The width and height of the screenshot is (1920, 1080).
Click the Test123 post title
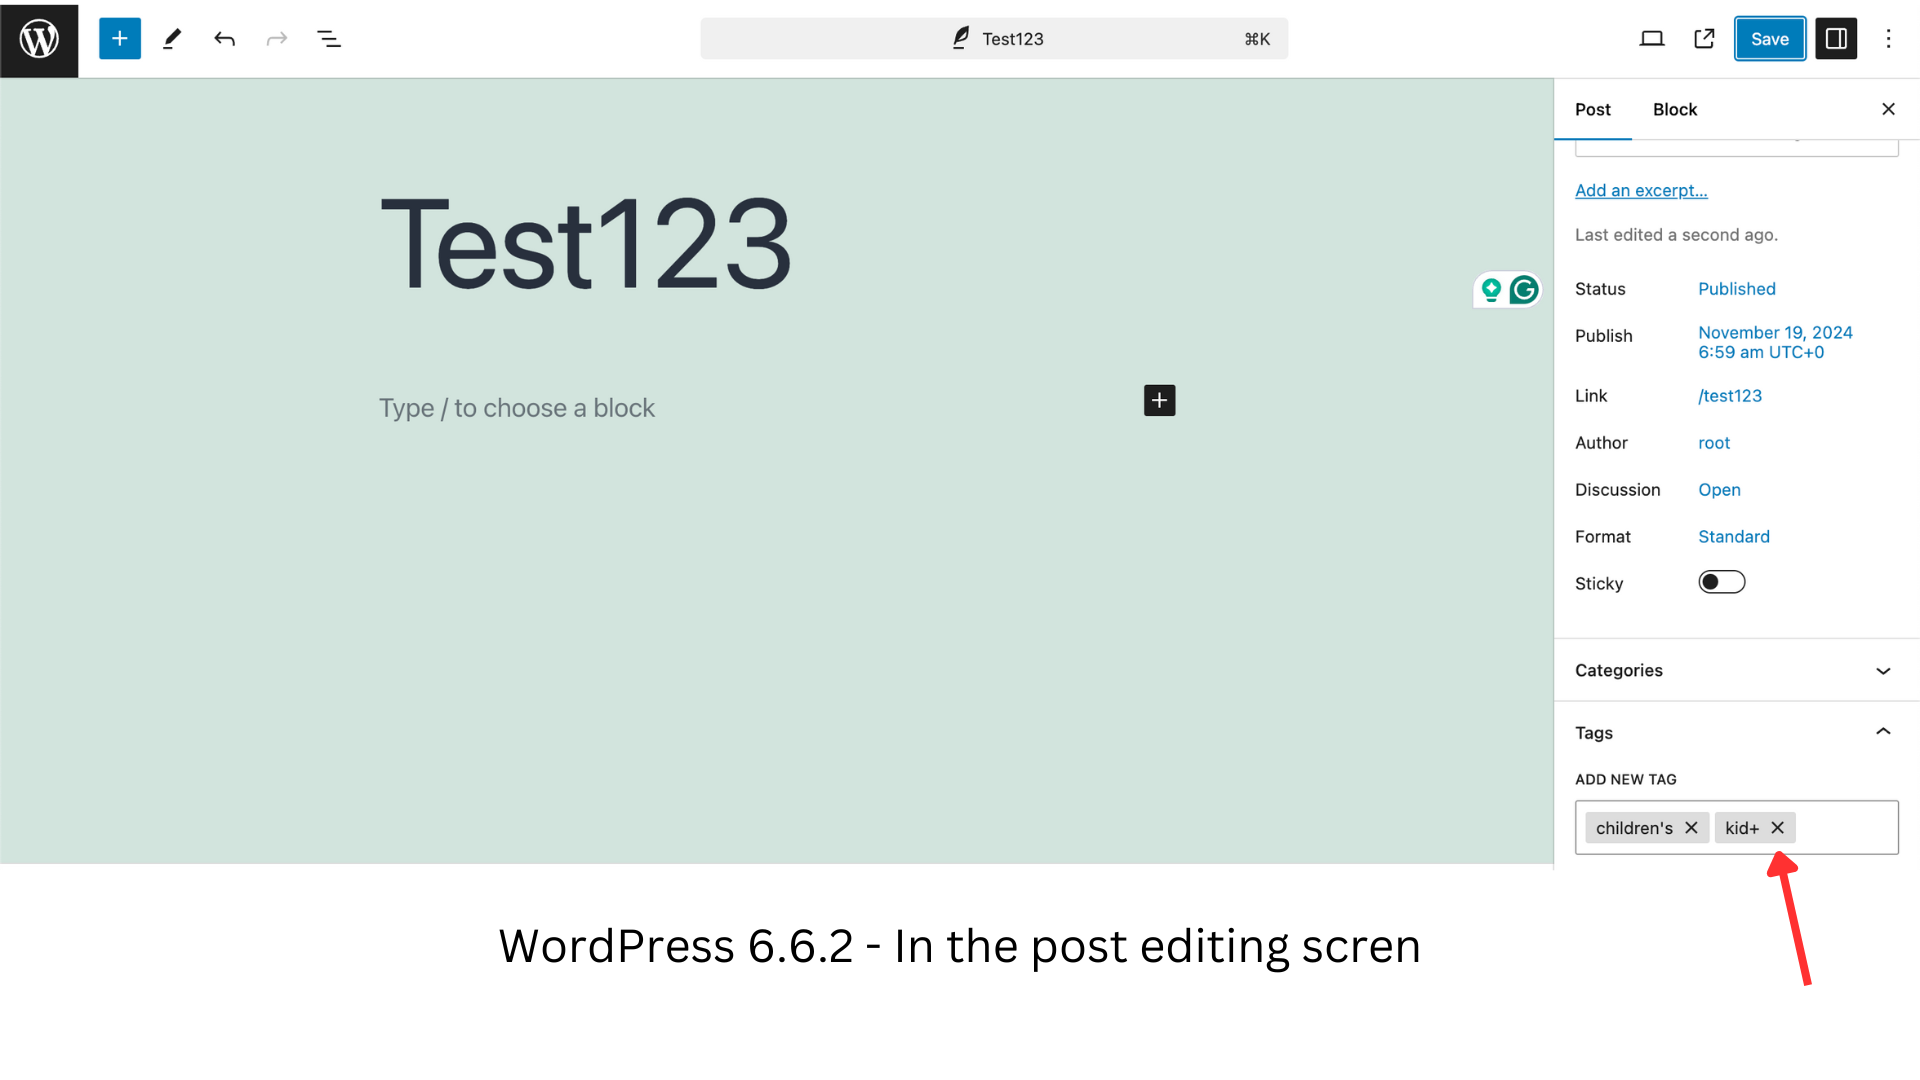pyautogui.click(x=586, y=244)
